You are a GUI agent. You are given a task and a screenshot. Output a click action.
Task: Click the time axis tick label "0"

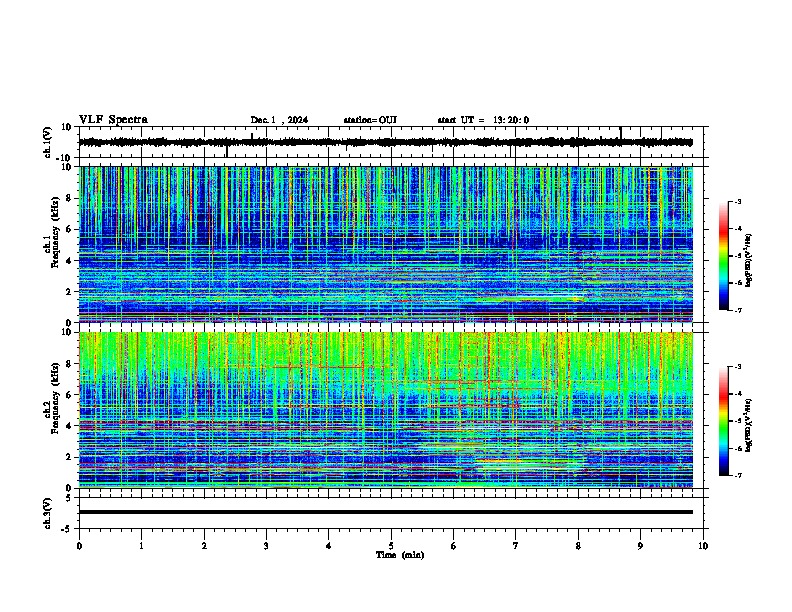[79, 546]
